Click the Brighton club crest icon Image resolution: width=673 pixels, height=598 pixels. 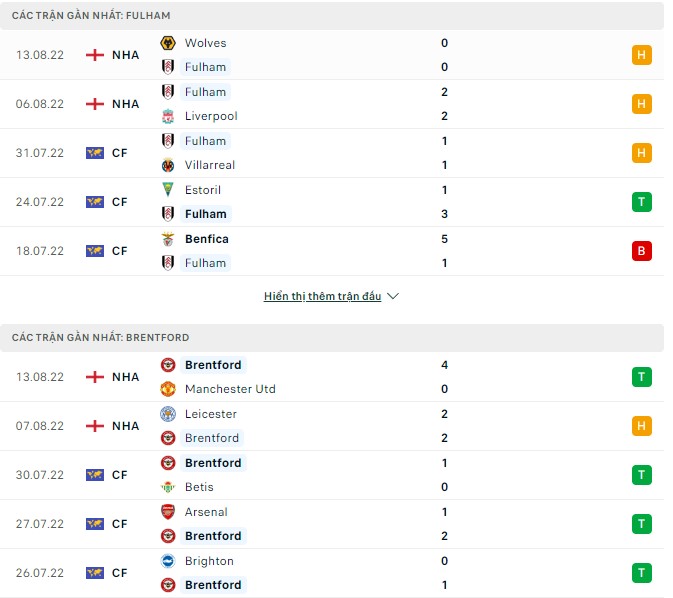point(167,561)
